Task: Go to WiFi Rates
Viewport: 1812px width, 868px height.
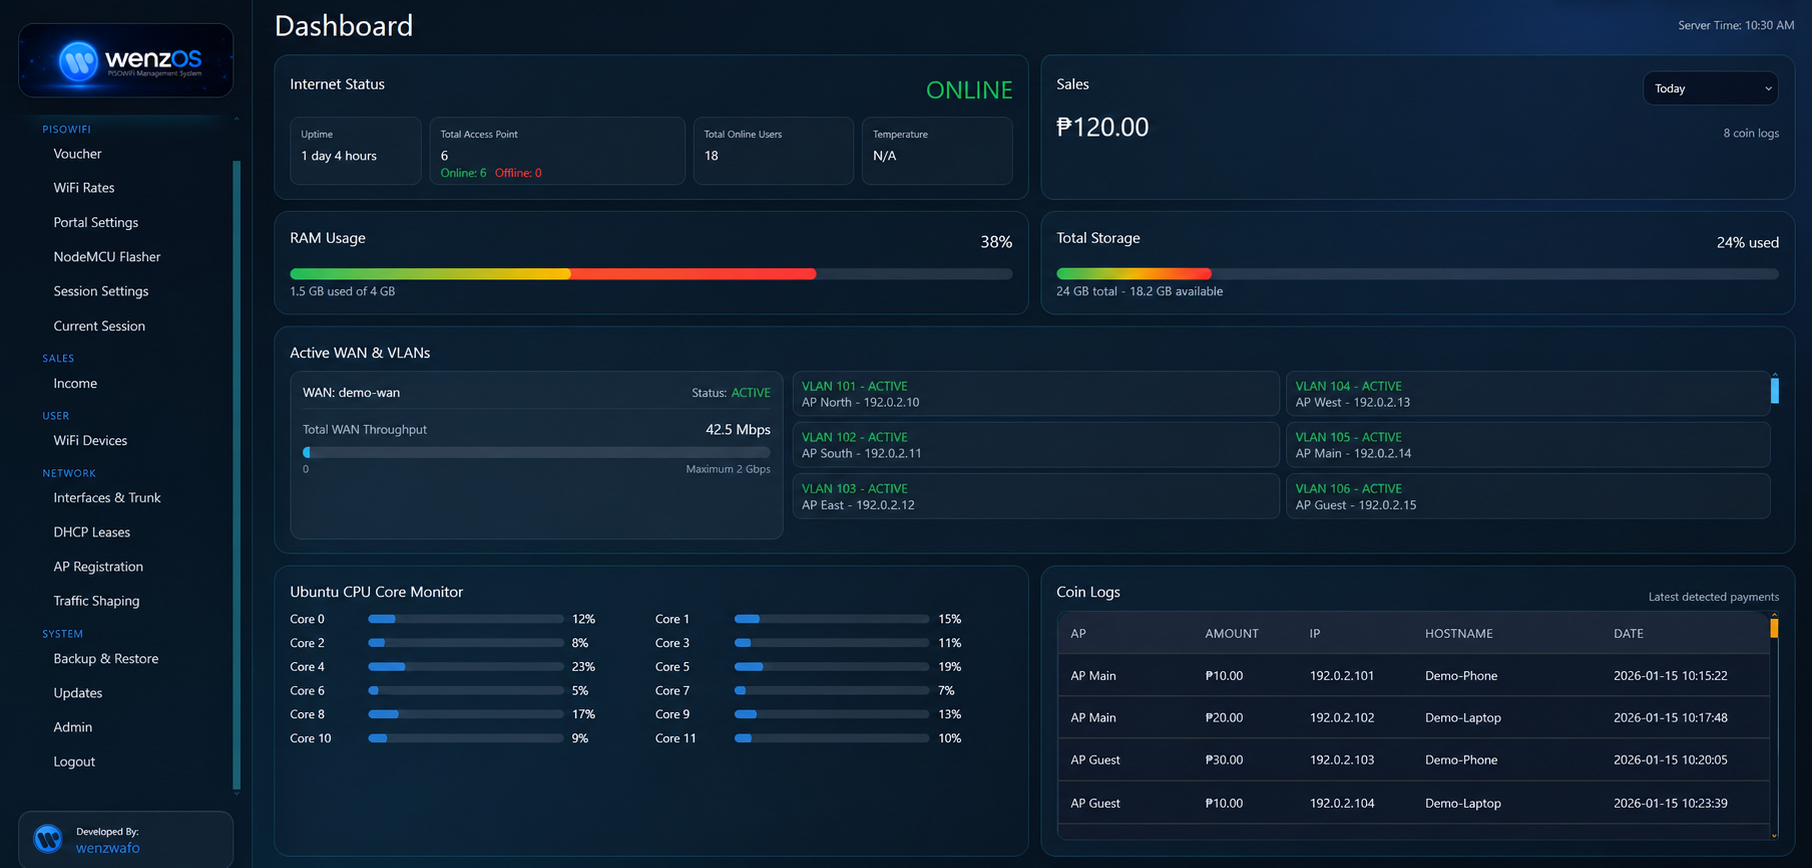Action: coord(84,188)
